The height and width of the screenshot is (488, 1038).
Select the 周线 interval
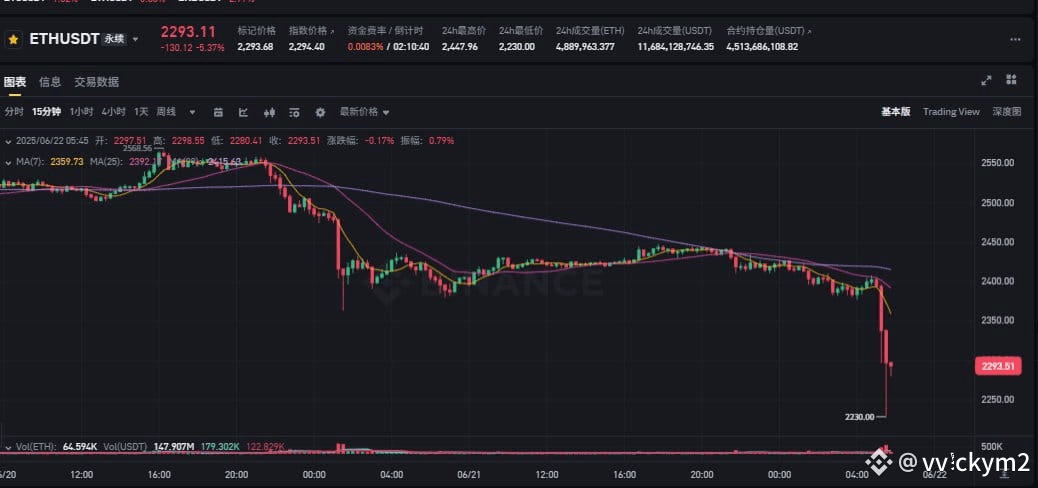(x=166, y=112)
